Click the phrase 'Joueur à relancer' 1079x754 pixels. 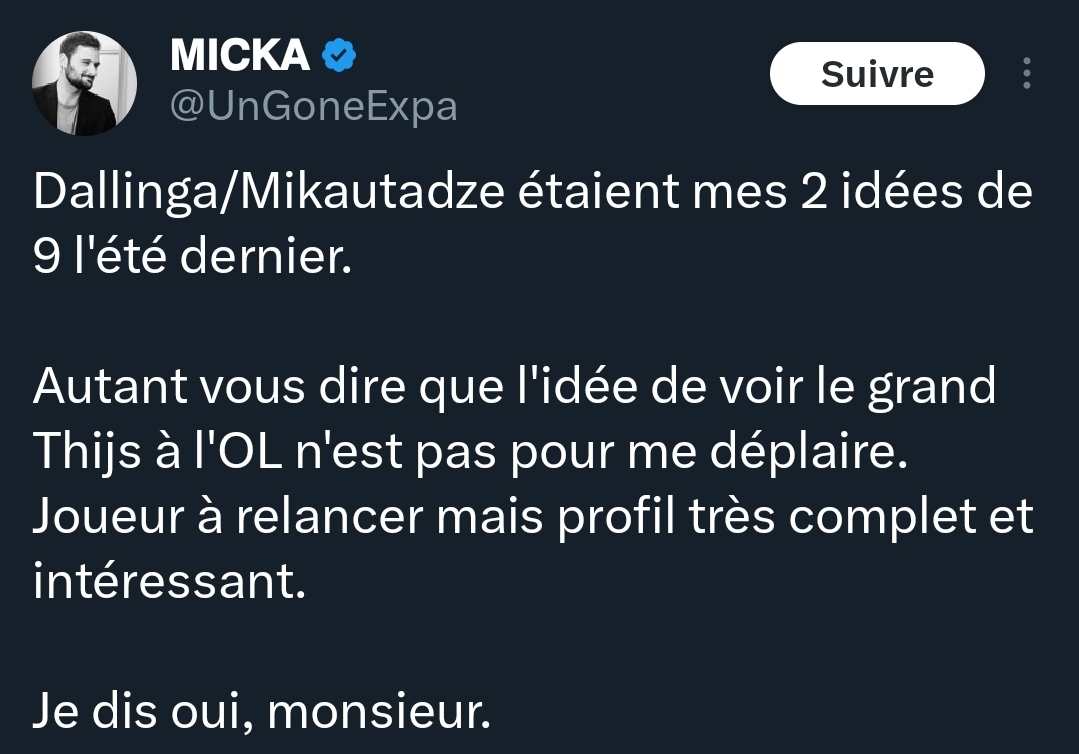coord(228,517)
